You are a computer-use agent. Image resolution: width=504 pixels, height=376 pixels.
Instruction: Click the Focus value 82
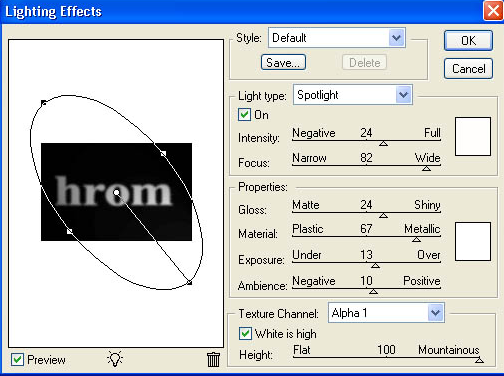[366, 158]
